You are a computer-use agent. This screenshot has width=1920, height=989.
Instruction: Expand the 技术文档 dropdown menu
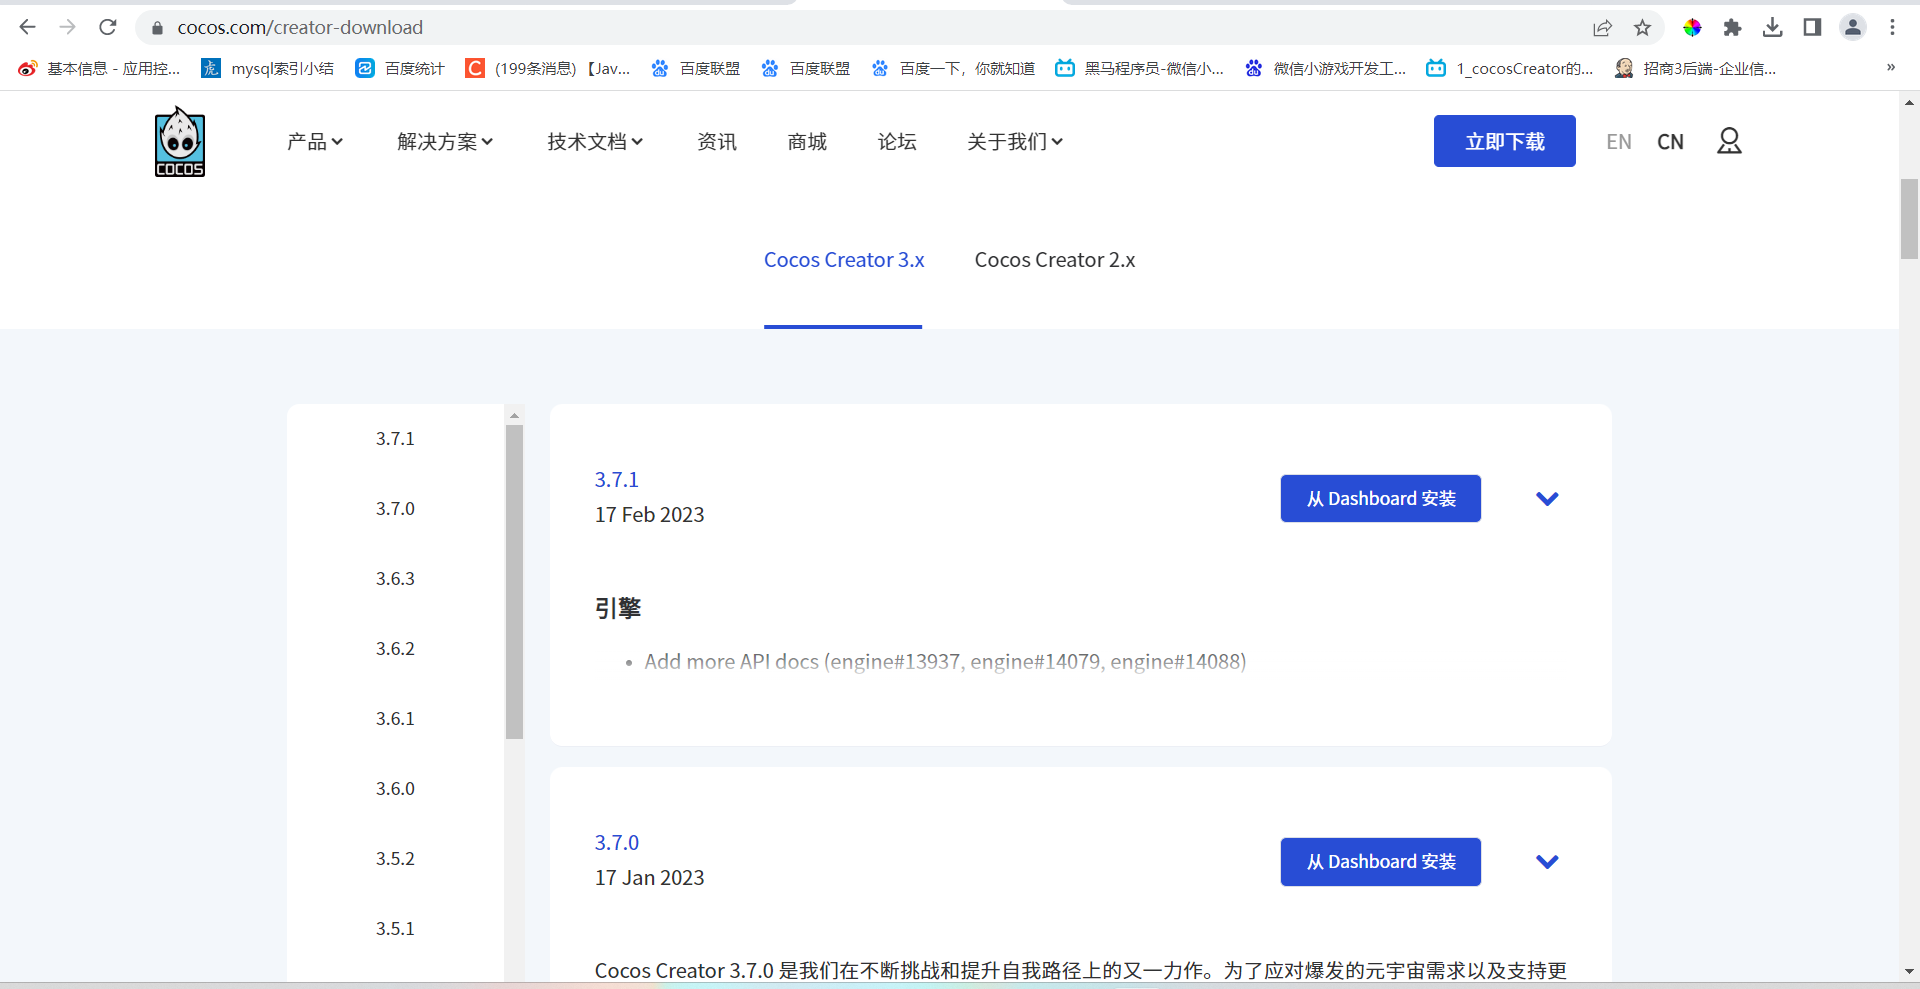pos(595,142)
